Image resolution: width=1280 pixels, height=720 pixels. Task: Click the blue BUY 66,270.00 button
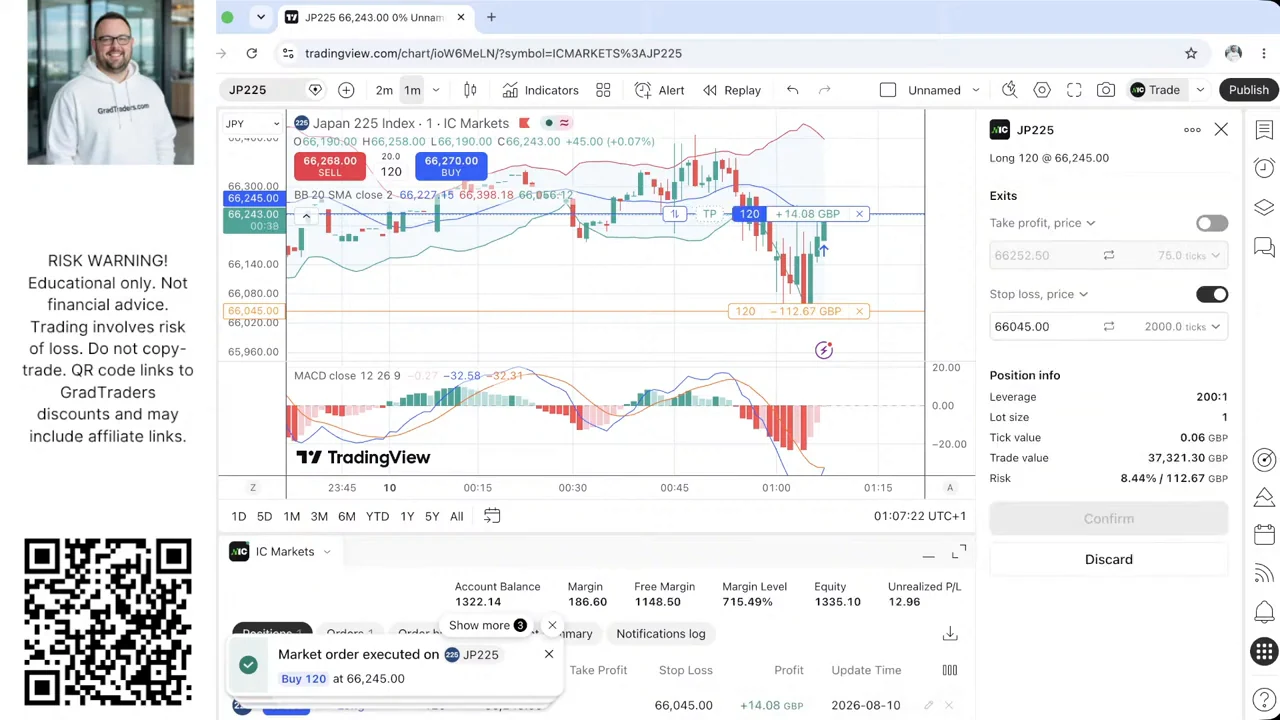(451, 166)
